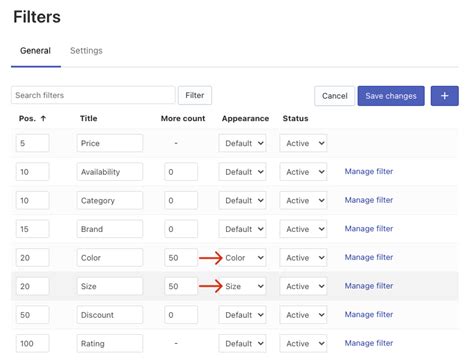Viewport: 474px width, 364px height.
Task: Click position field for Size row
Action: click(32, 286)
